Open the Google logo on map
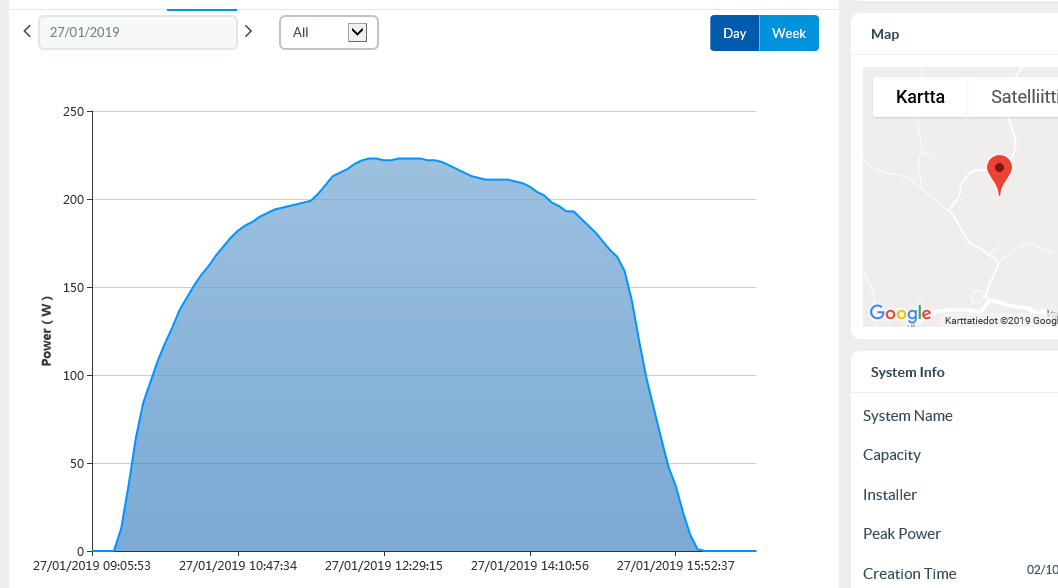Screen dimensions: 1058x588 point(900,313)
